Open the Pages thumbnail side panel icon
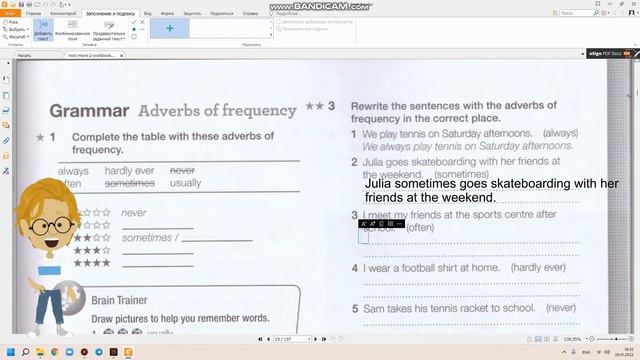 6,96
